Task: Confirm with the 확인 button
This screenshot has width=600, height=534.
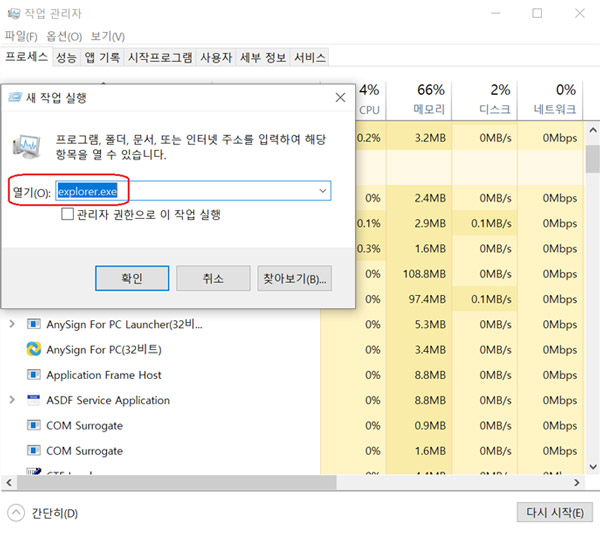Action: [x=132, y=278]
